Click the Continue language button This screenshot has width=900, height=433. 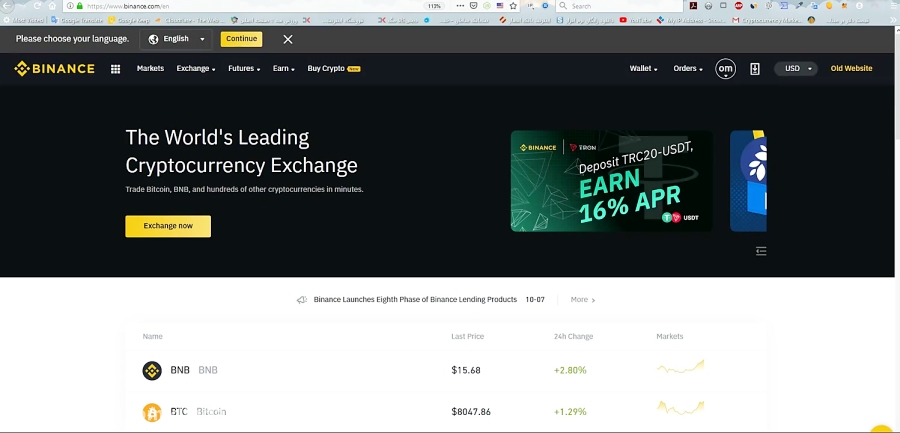coord(241,39)
